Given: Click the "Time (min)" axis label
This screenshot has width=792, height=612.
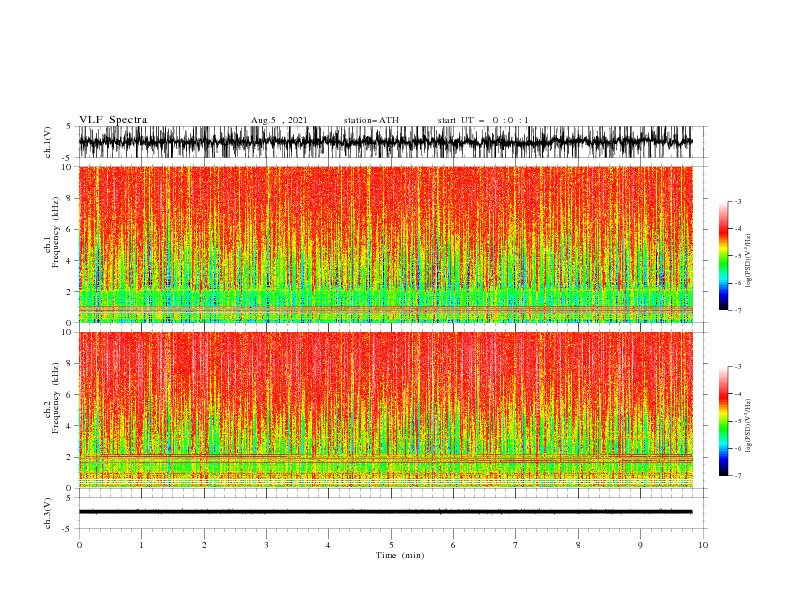Looking at the screenshot, I should [400, 555].
